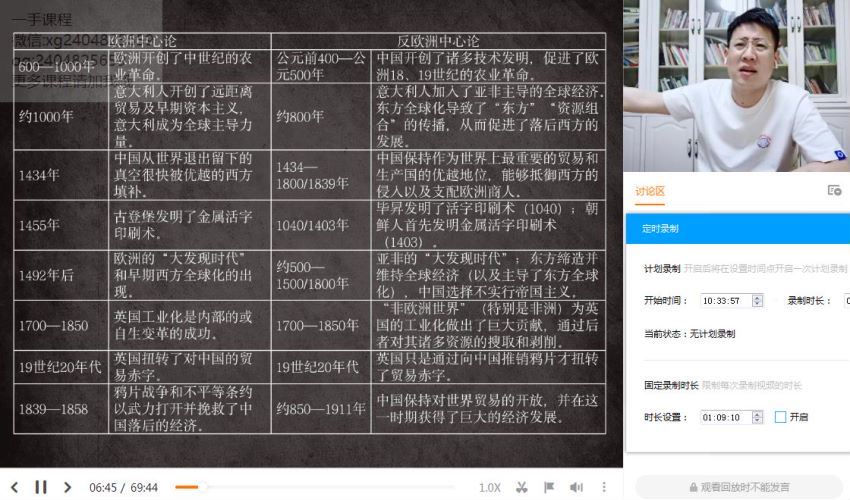Viewport: 850px width, 500px height.
Task: Go to the previous video
Action: [14, 487]
